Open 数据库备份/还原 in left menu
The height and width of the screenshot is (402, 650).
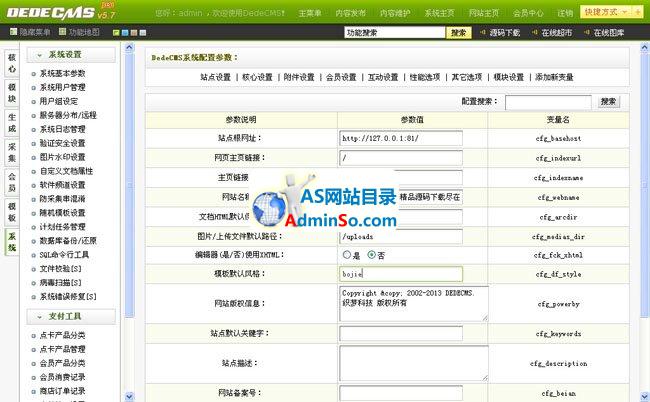[68, 241]
